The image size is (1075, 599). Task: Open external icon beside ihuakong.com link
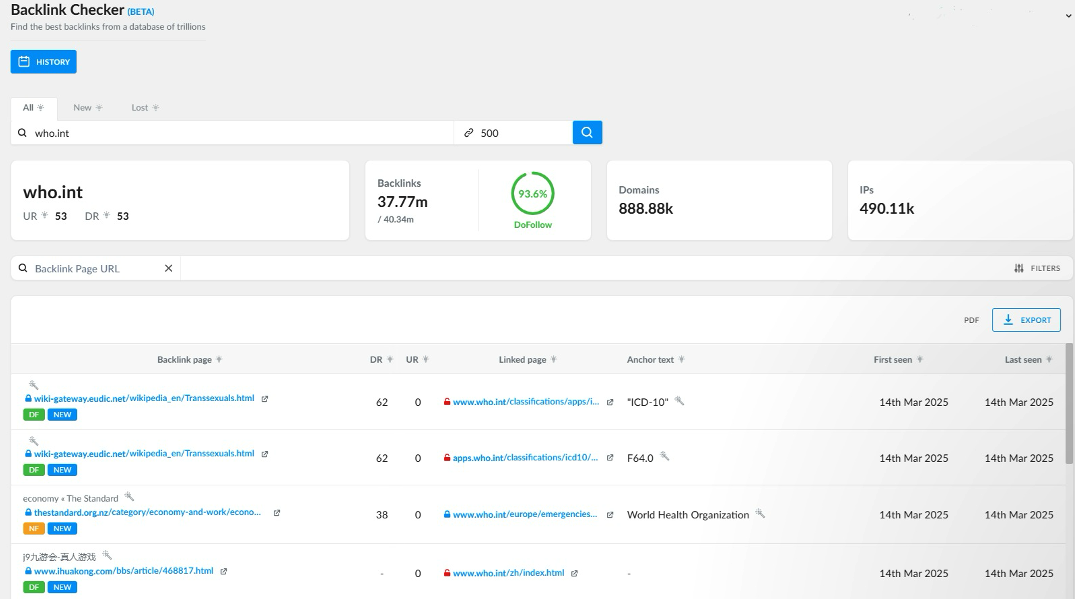[224, 571]
